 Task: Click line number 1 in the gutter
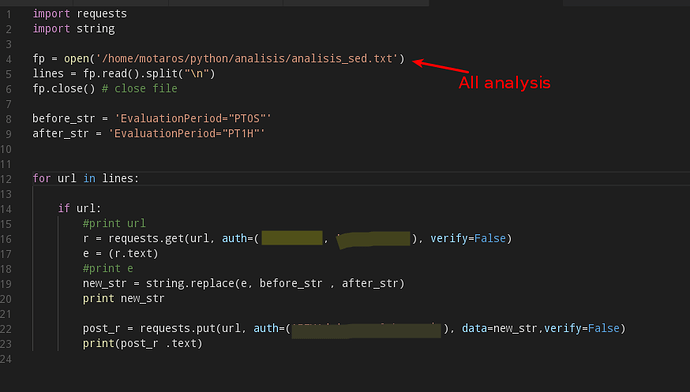coord(9,15)
